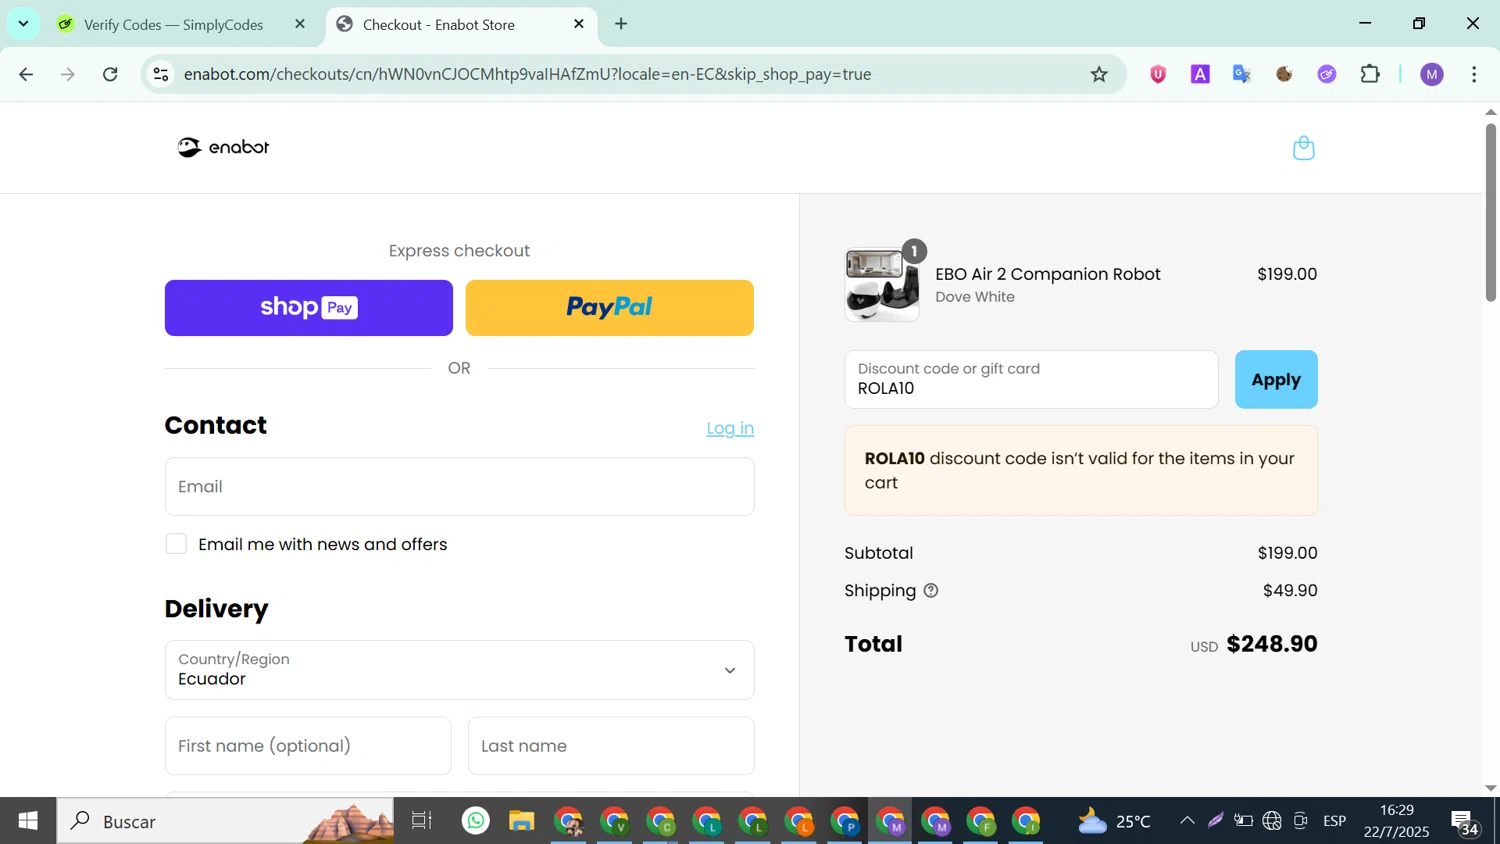This screenshot has width=1500, height=844.
Task: Click the Last name field
Action: click(611, 746)
